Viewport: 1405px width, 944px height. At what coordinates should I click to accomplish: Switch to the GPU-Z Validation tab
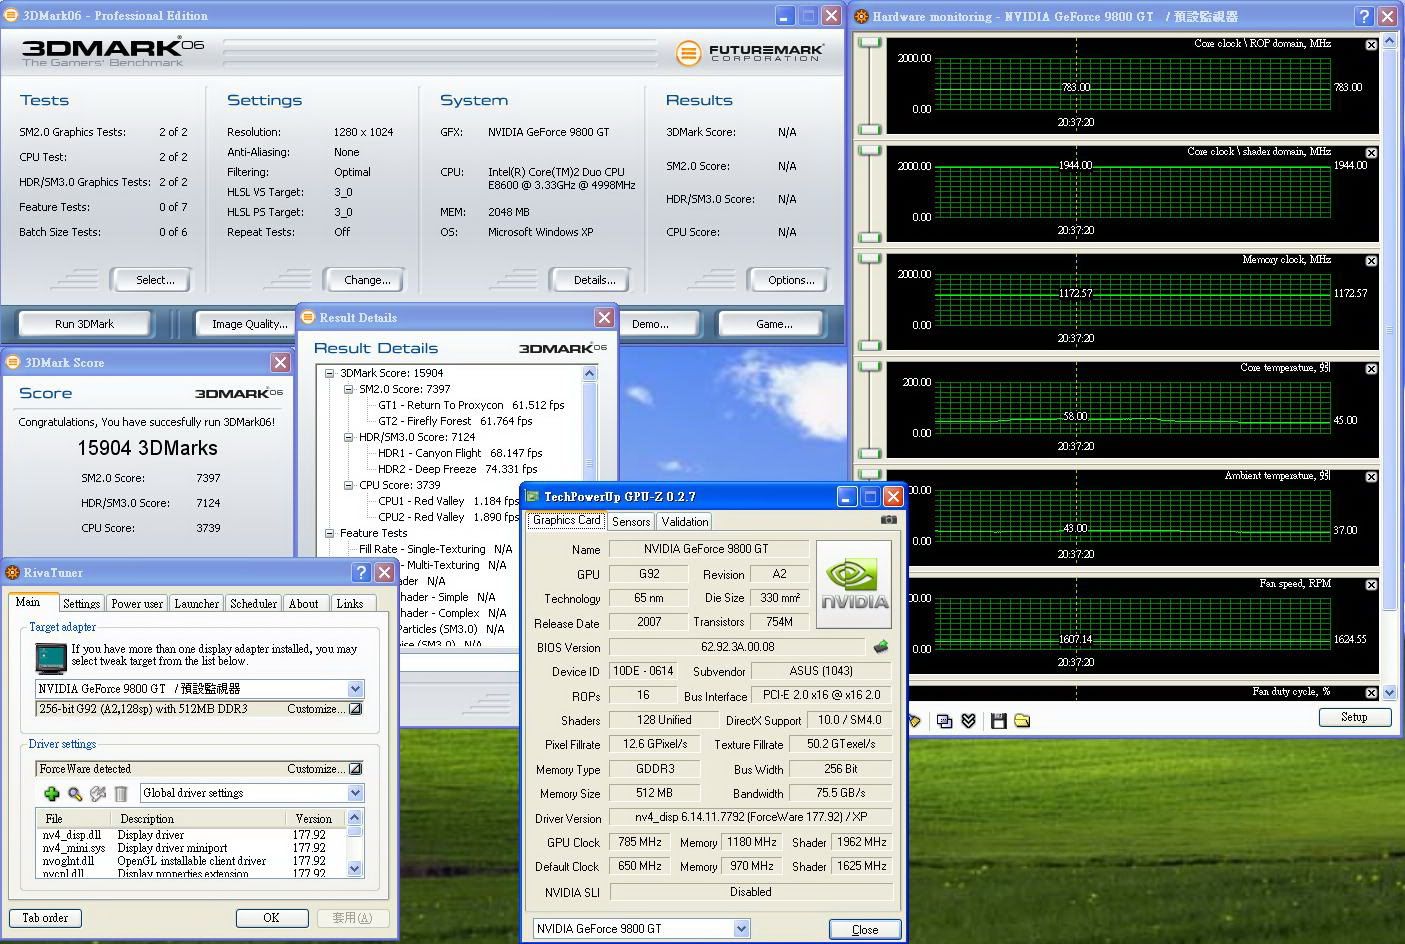685,521
